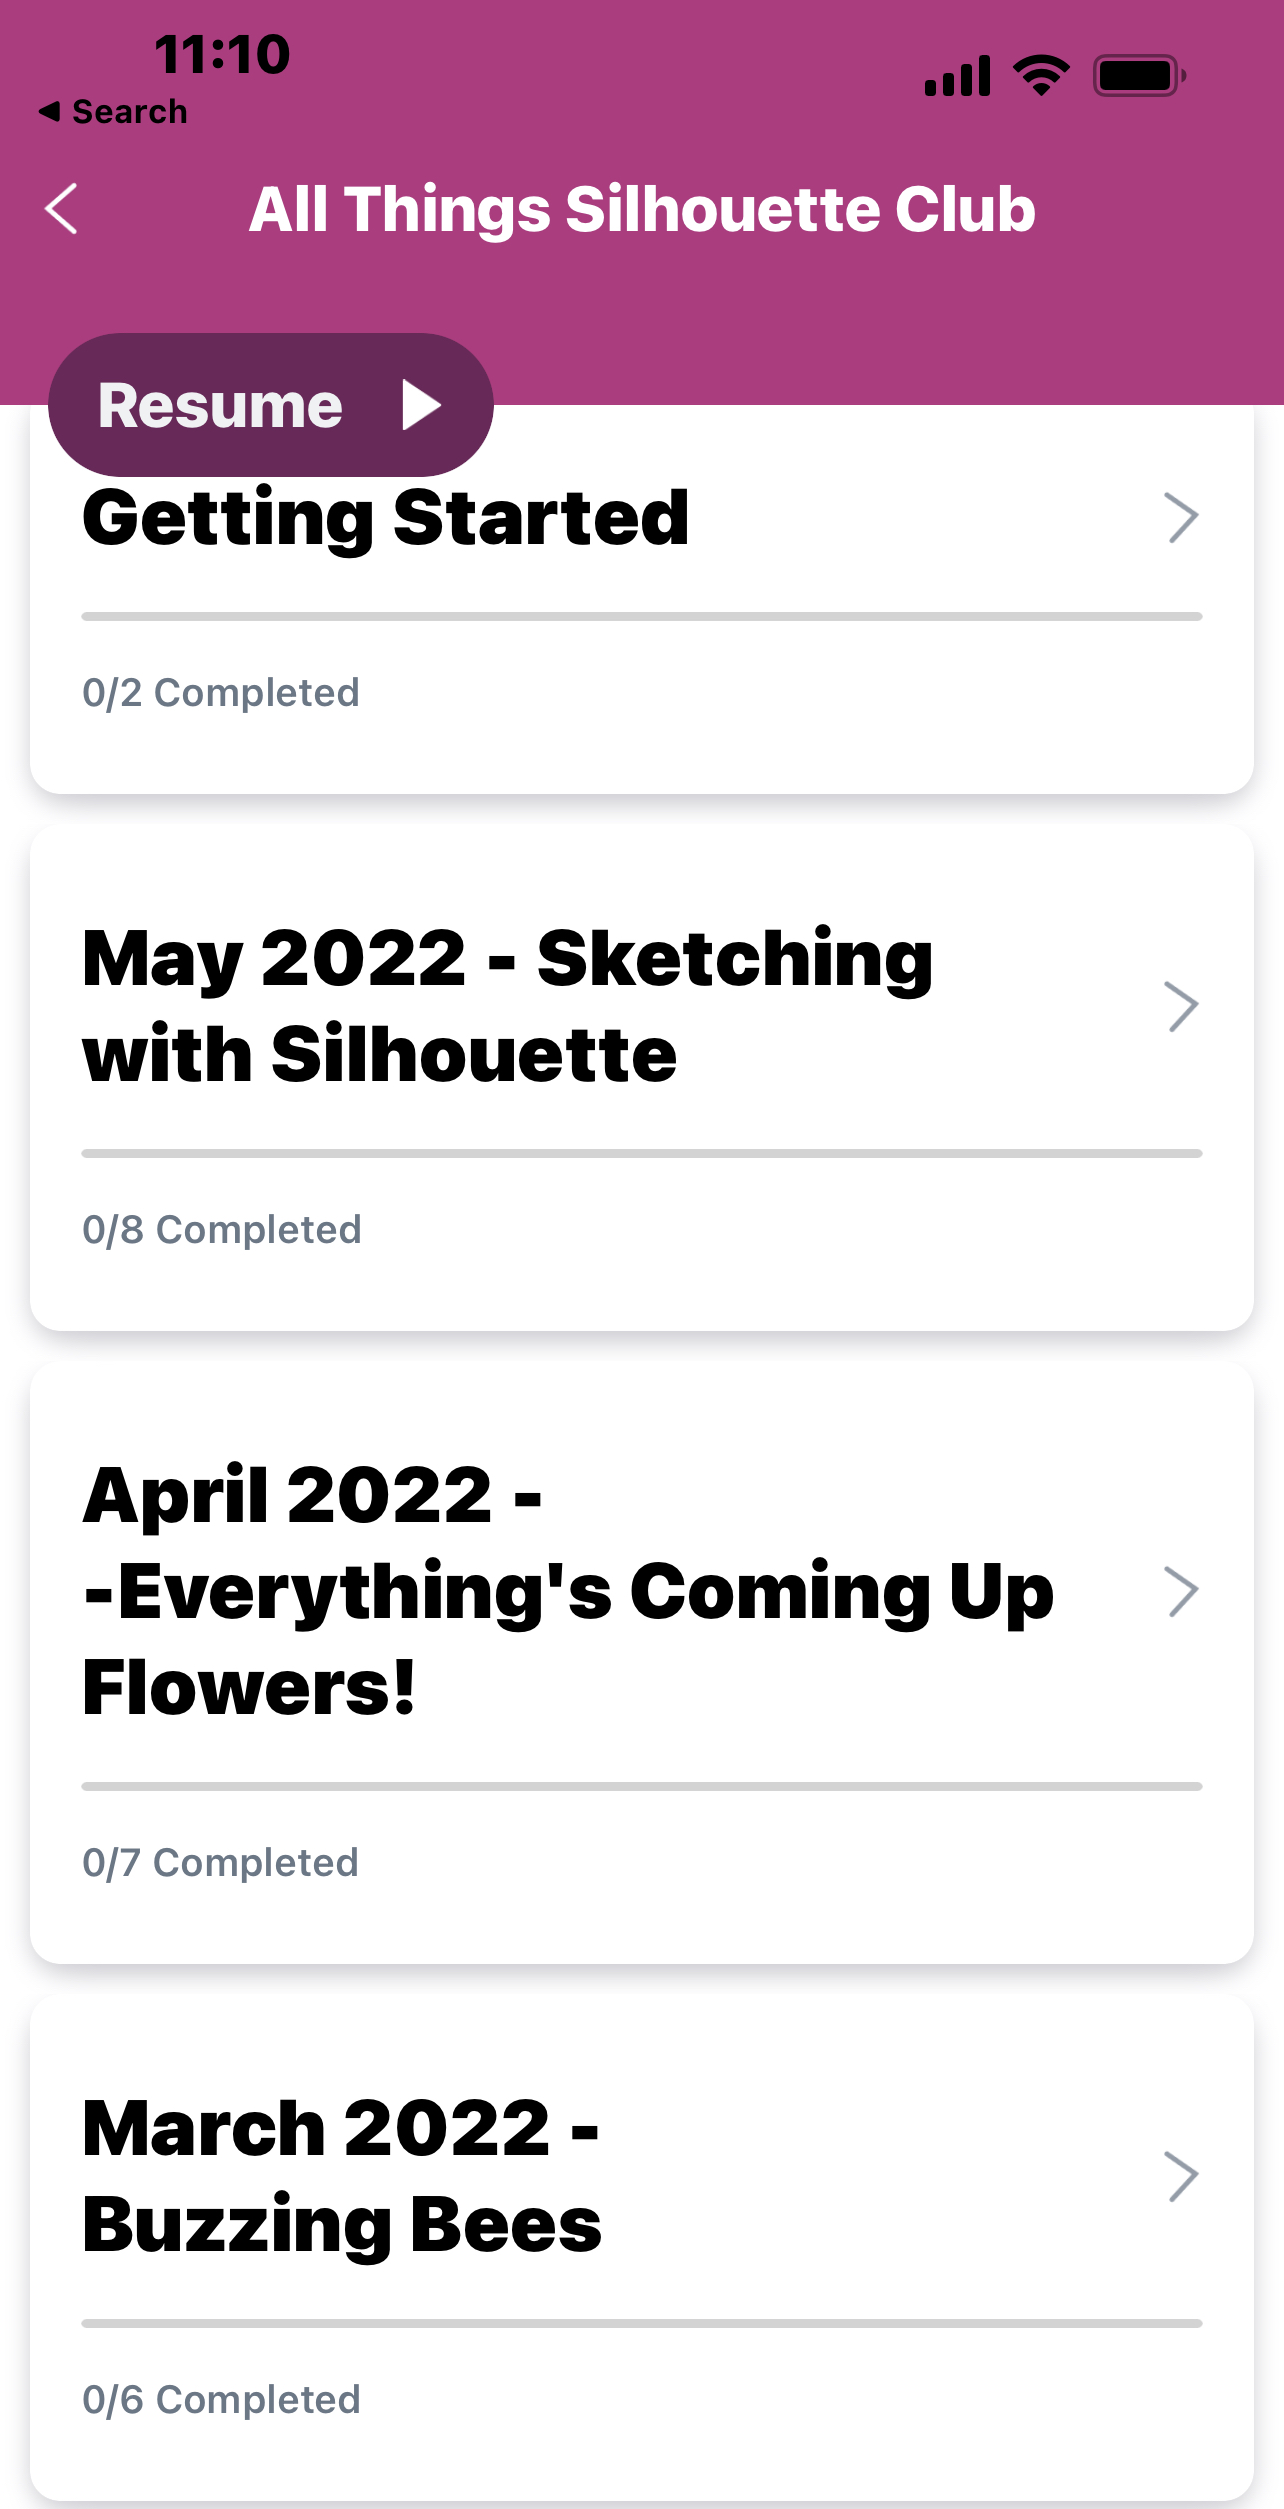Tap the Wi-Fi status icon
1284x2509 pixels.
point(1041,76)
